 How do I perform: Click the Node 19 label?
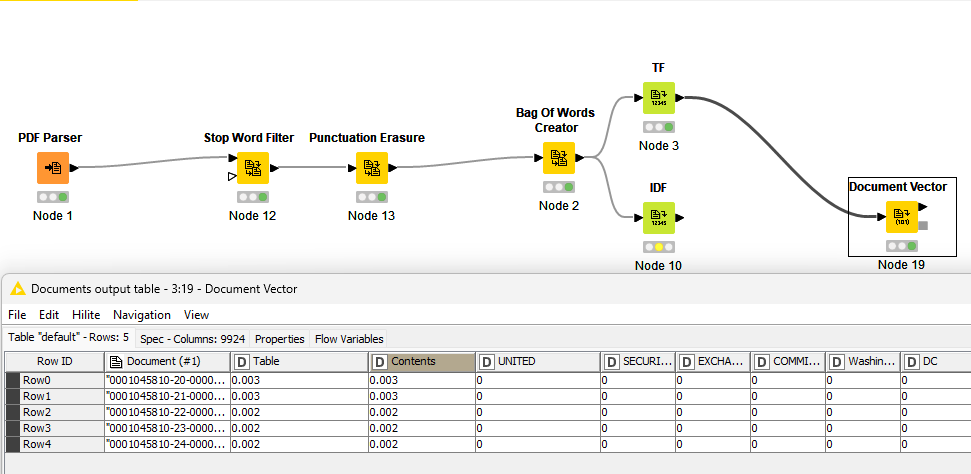(x=901, y=265)
